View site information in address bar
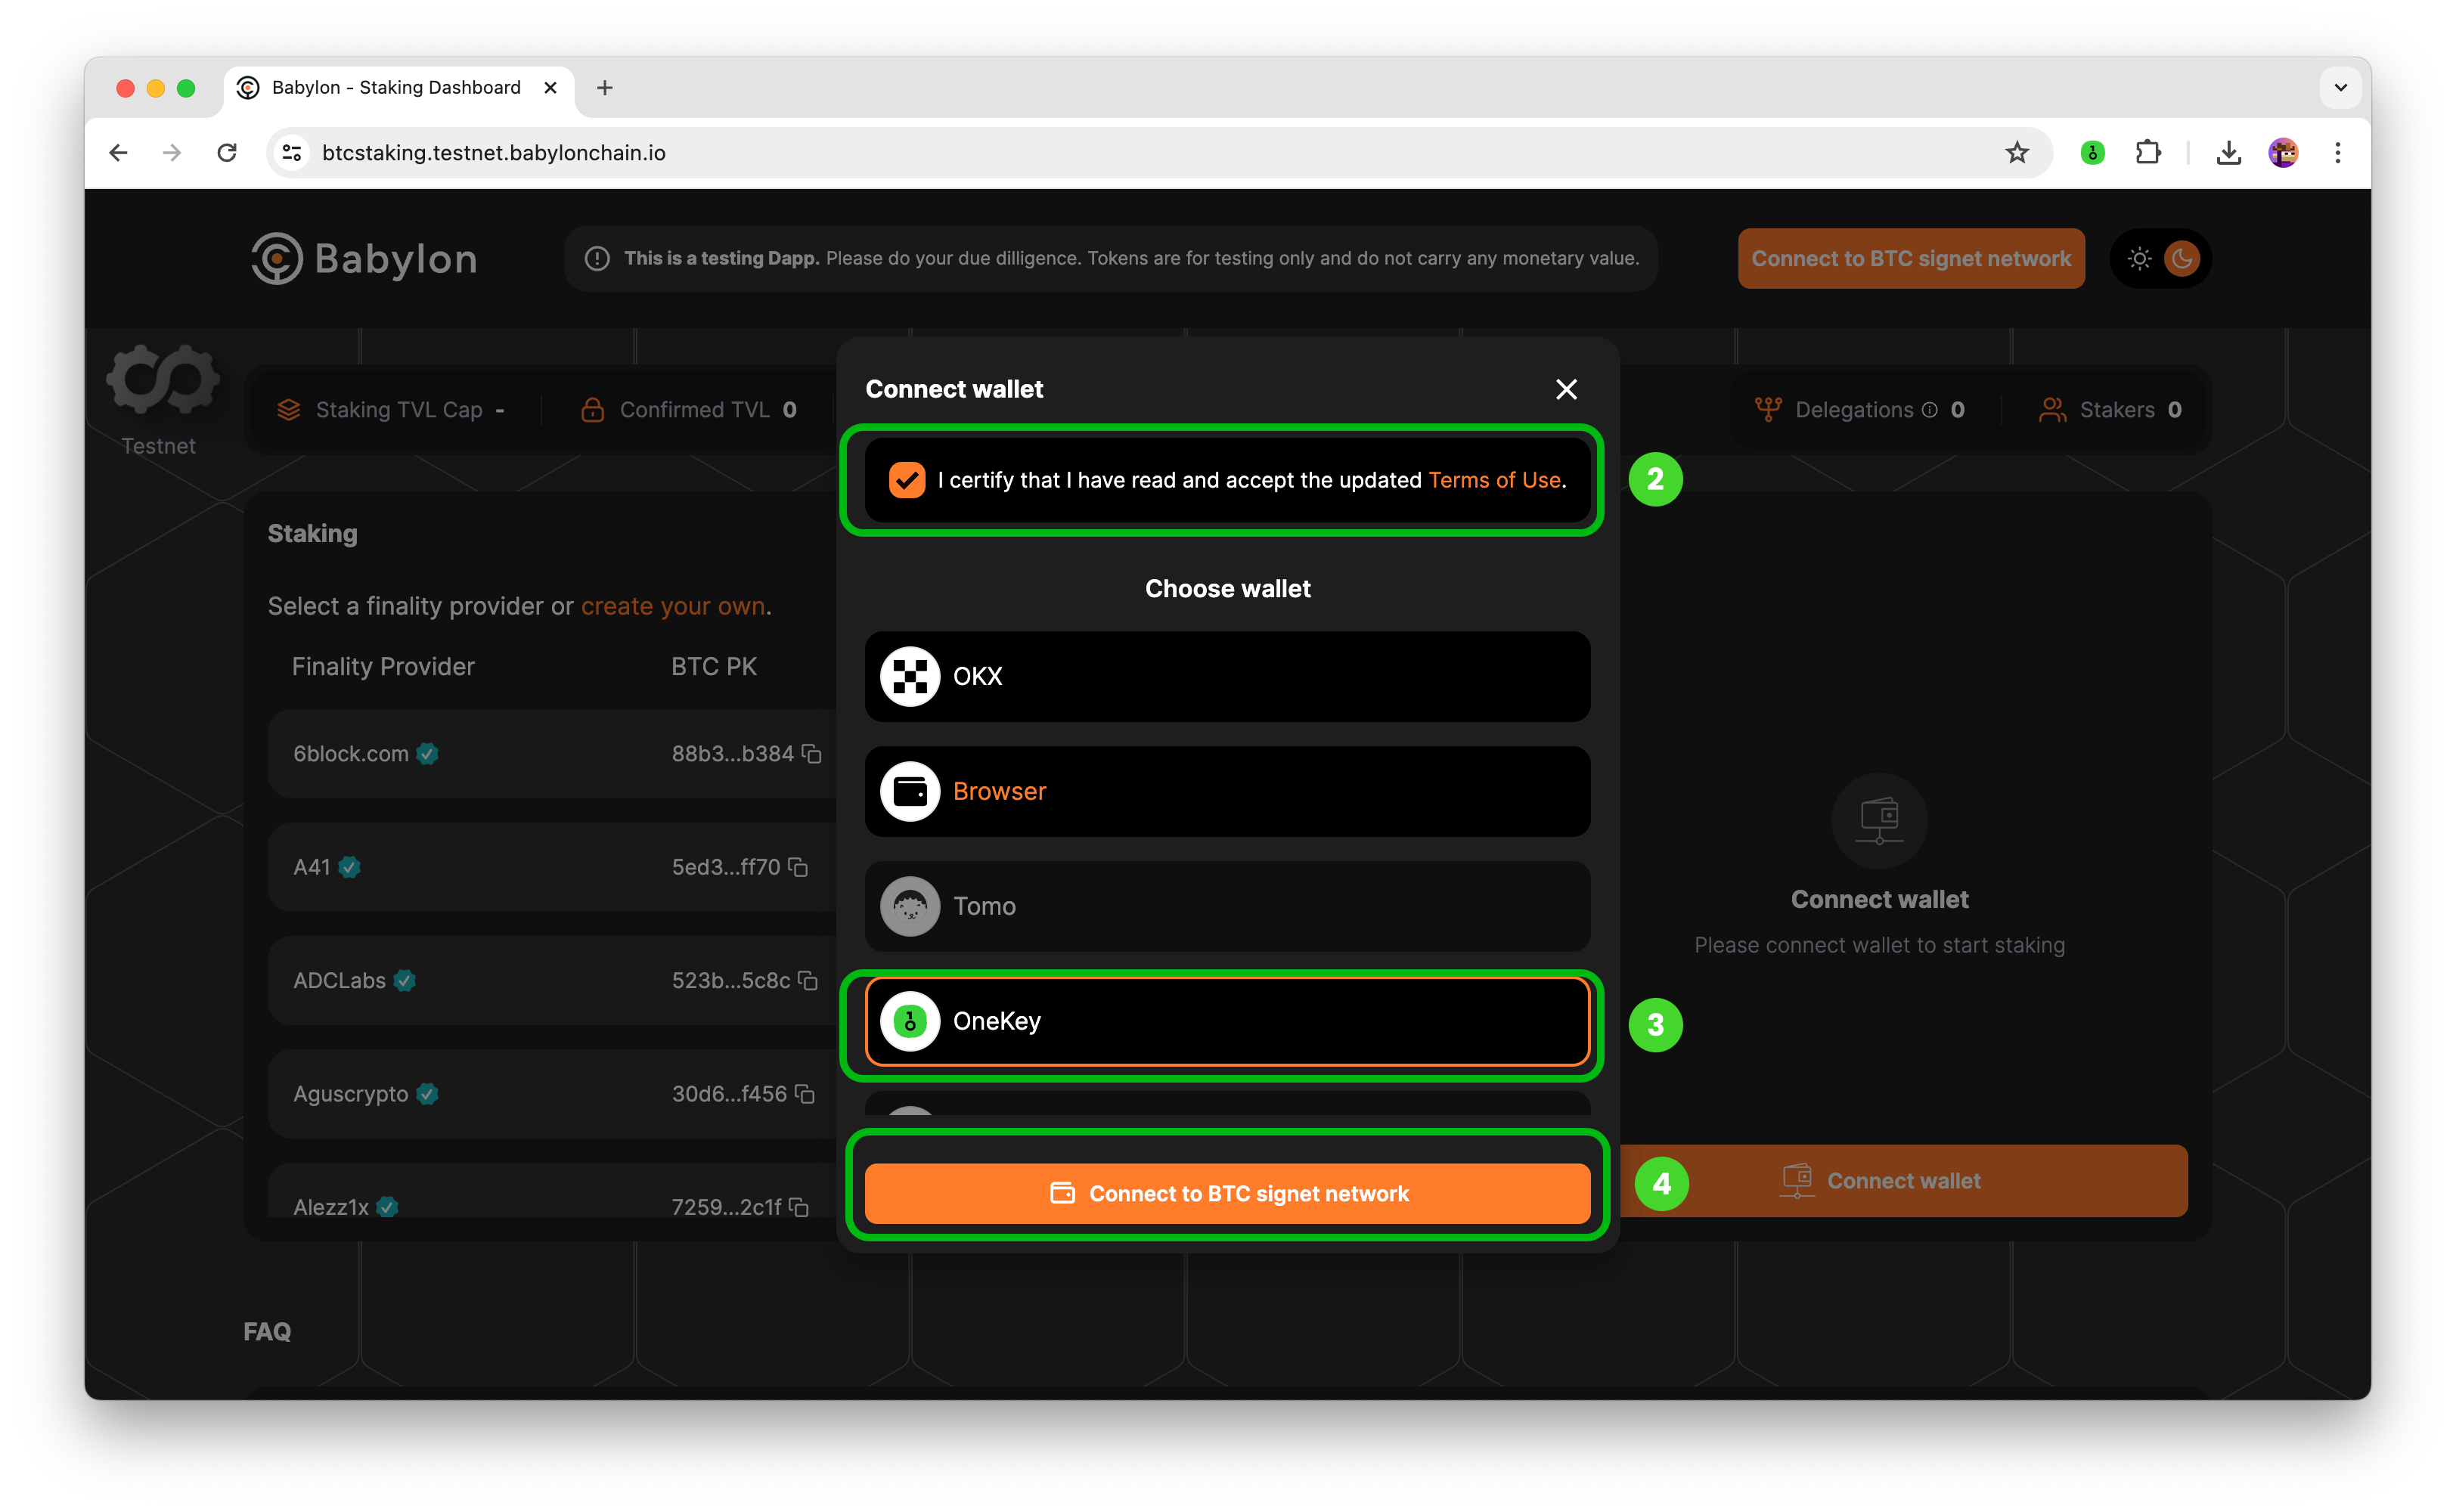The height and width of the screenshot is (1512, 2456). 292,152
